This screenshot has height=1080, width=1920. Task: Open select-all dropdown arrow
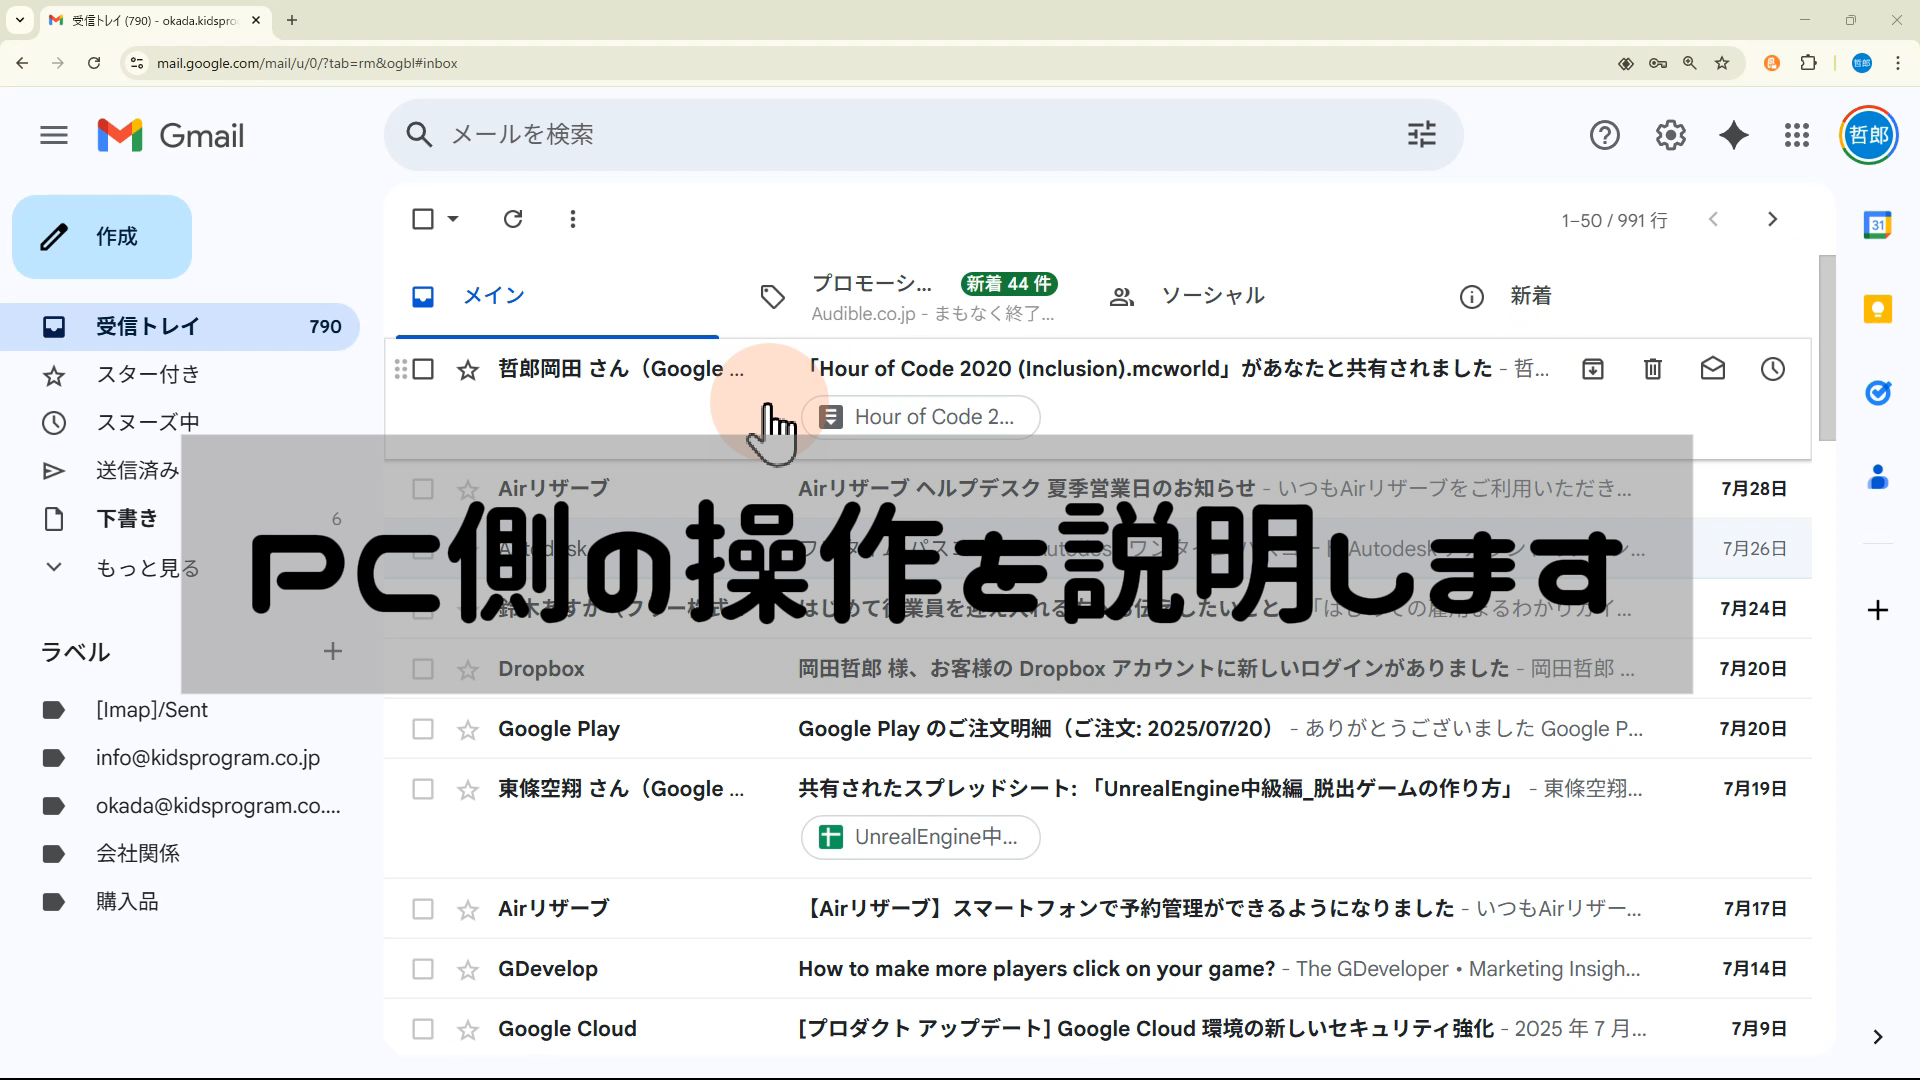click(453, 219)
